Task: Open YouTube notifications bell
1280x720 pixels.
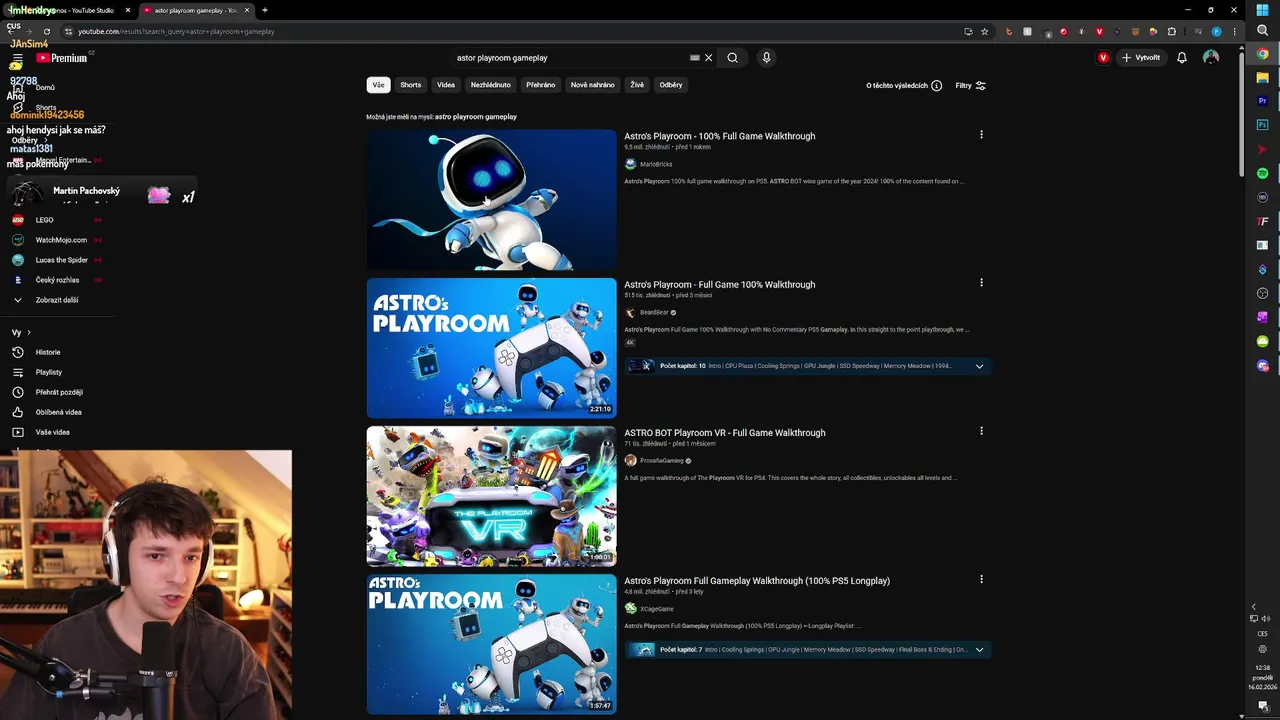Action: [1181, 58]
